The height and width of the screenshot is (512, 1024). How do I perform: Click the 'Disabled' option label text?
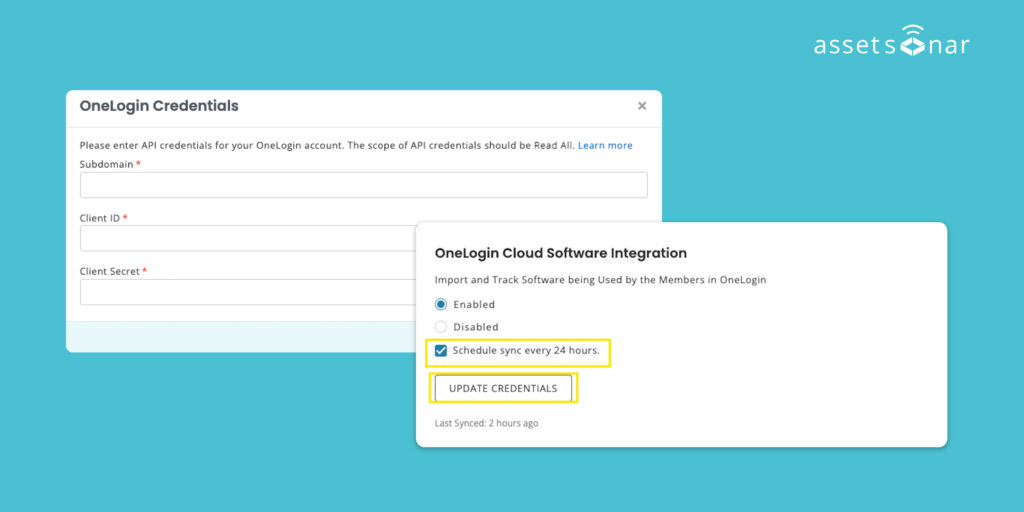click(x=475, y=327)
